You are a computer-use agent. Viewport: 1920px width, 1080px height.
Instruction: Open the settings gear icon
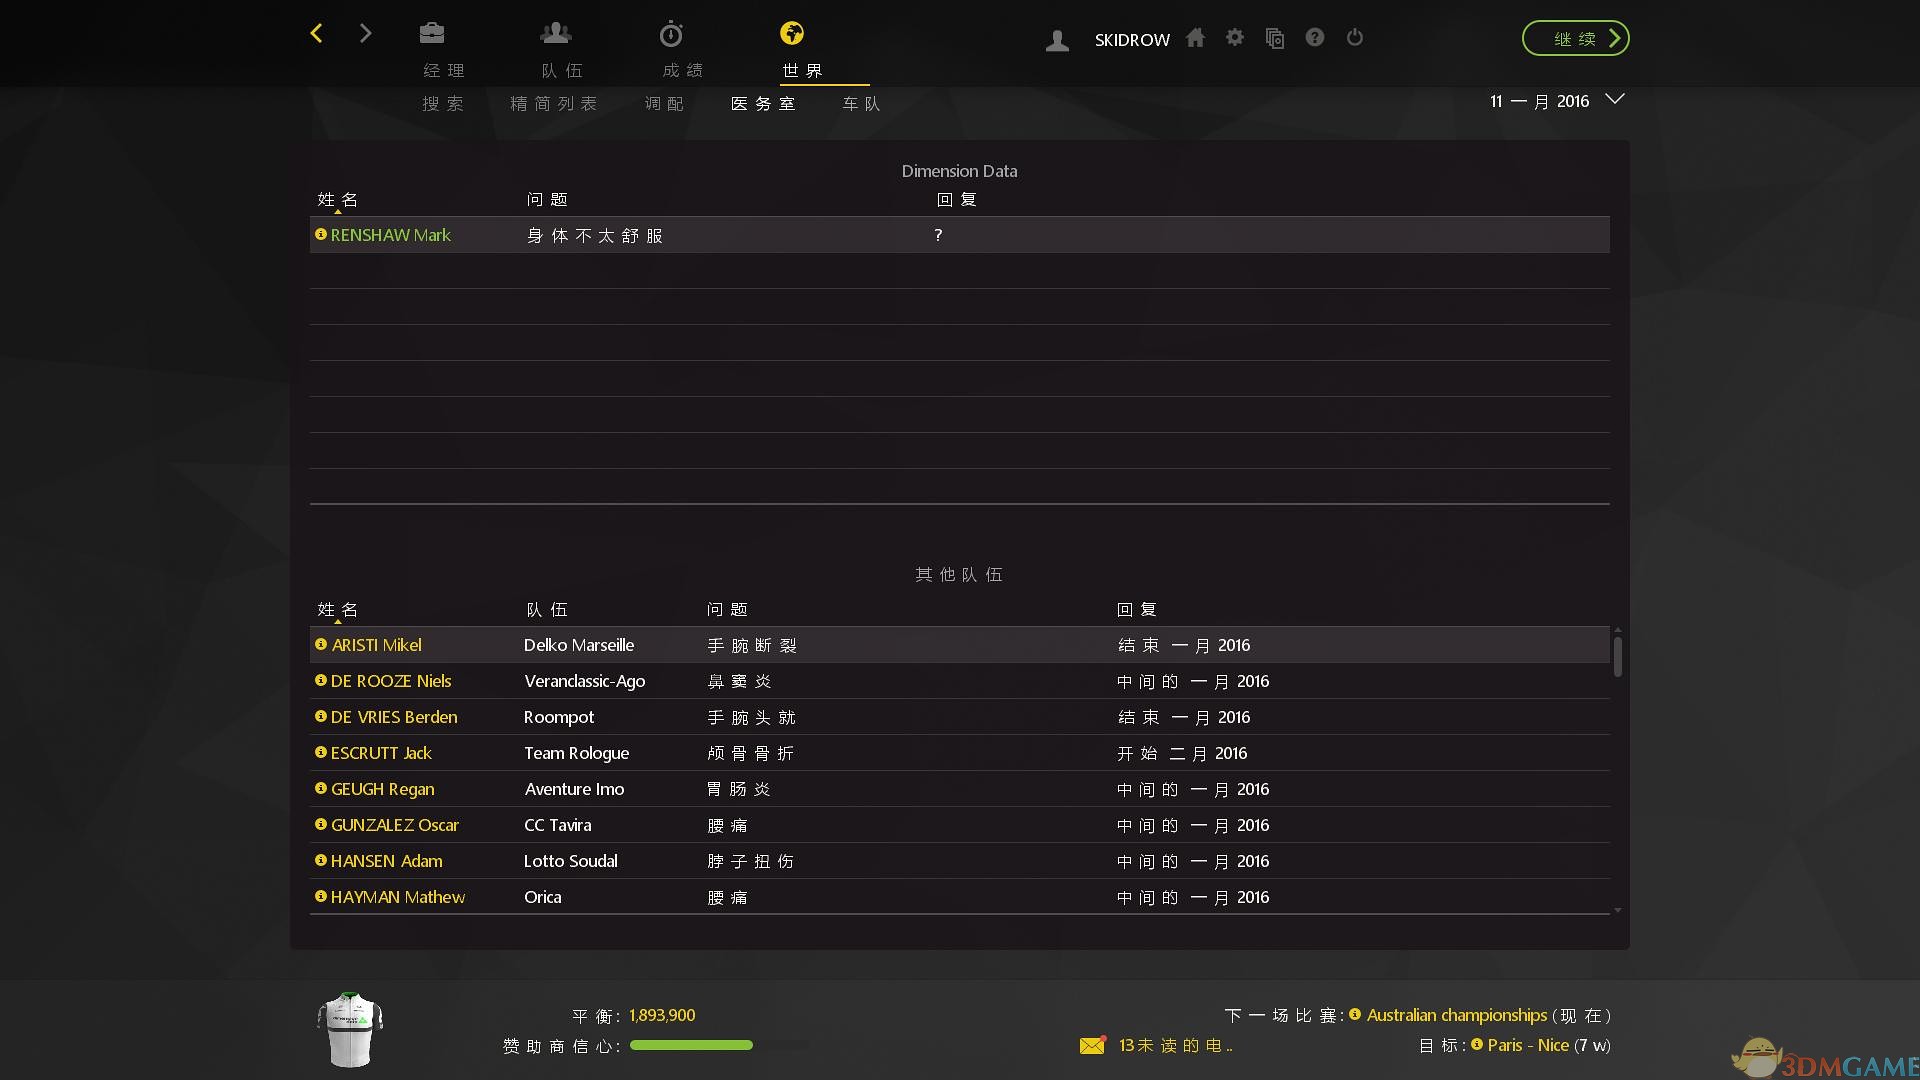point(1235,38)
